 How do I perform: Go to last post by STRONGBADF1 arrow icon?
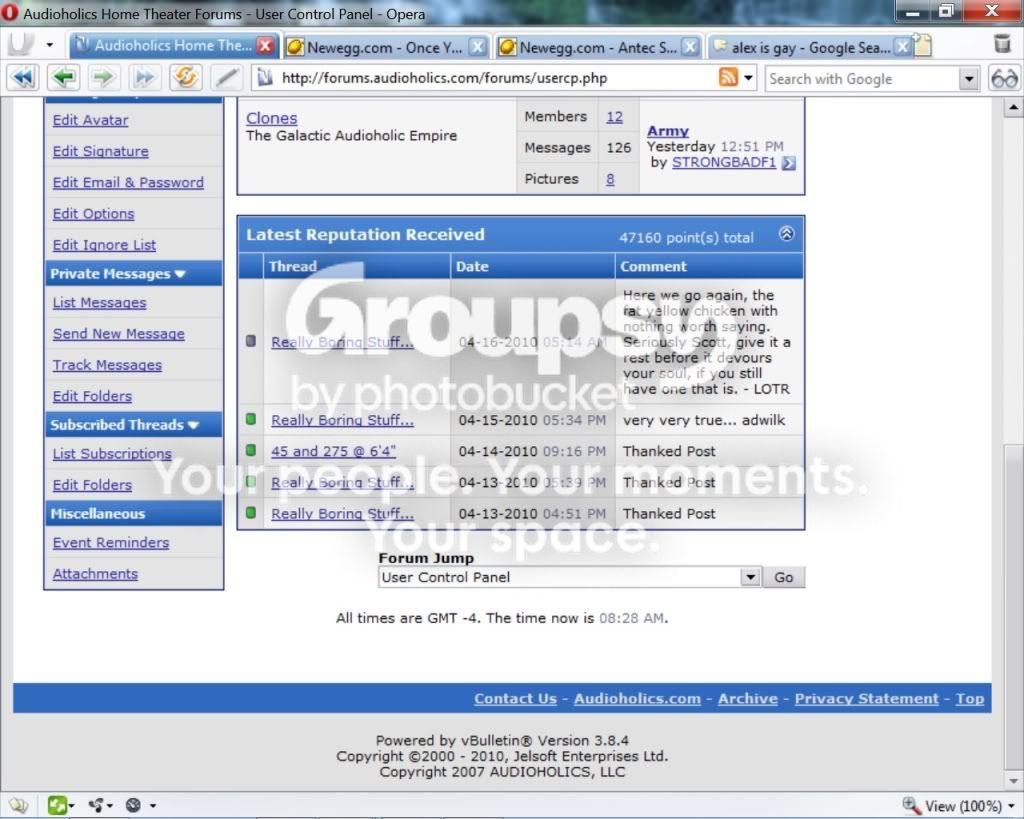788,163
